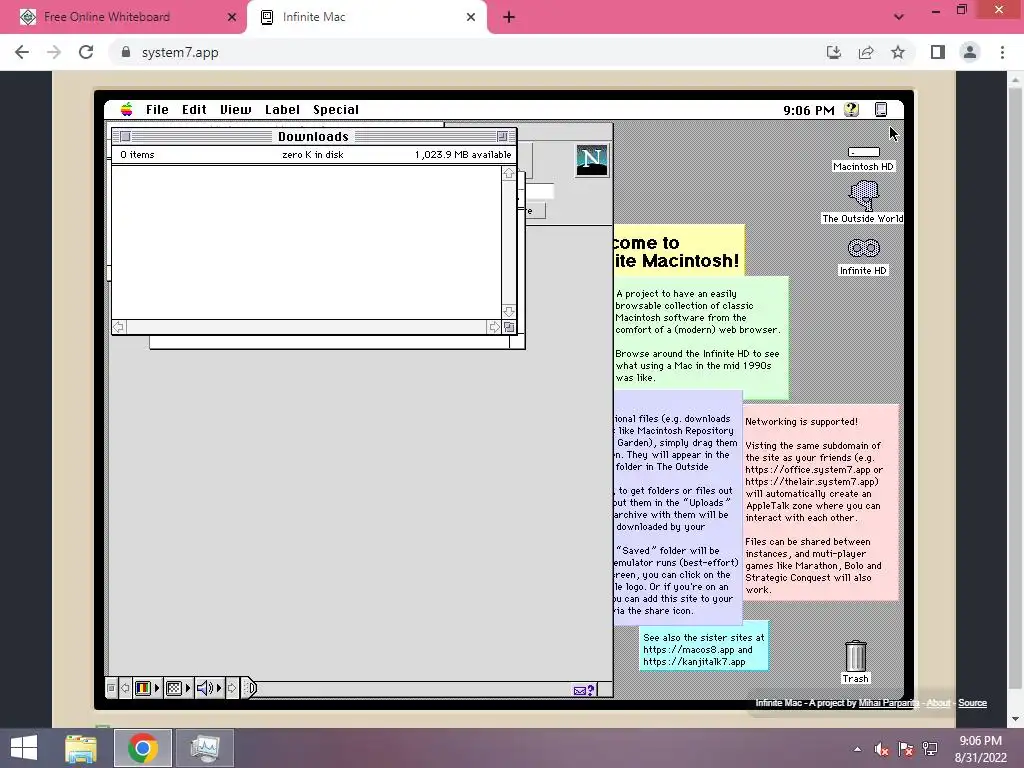Click the share page icon in Chrome
1024x768 pixels.
[866, 52]
